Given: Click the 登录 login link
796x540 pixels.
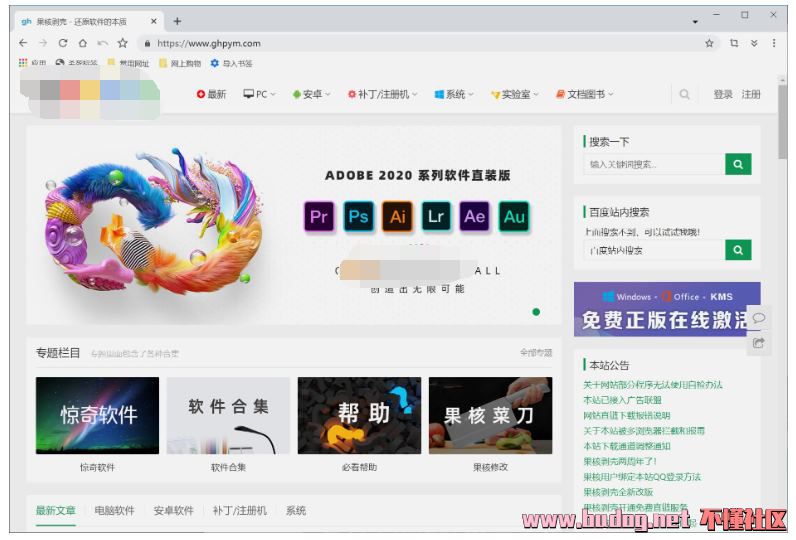Looking at the screenshot, I should pos(723,94).
